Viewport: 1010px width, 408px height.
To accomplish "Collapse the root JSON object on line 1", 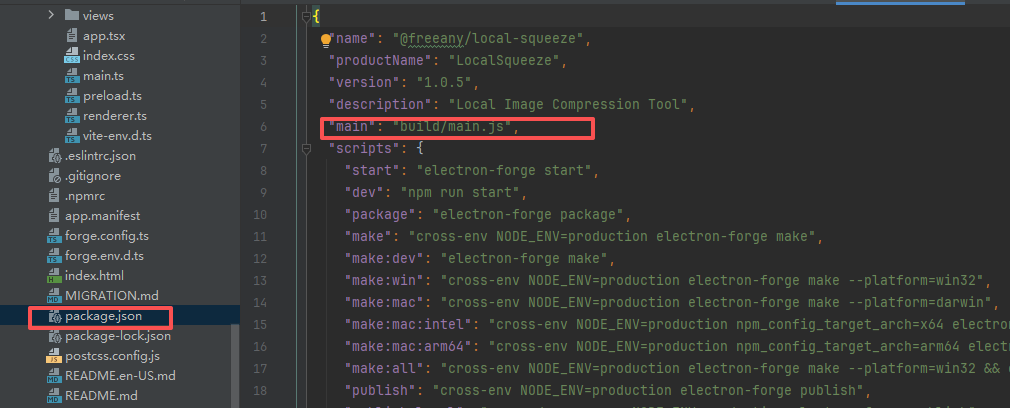I will click(x=307, y=17).
